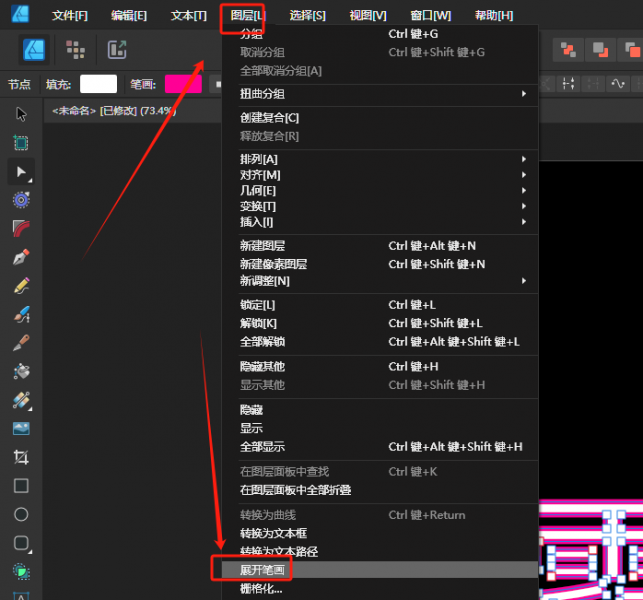643x600 pixels.
Task: Click the <未命名> [已修改] document tab
Action: [114, 111]
